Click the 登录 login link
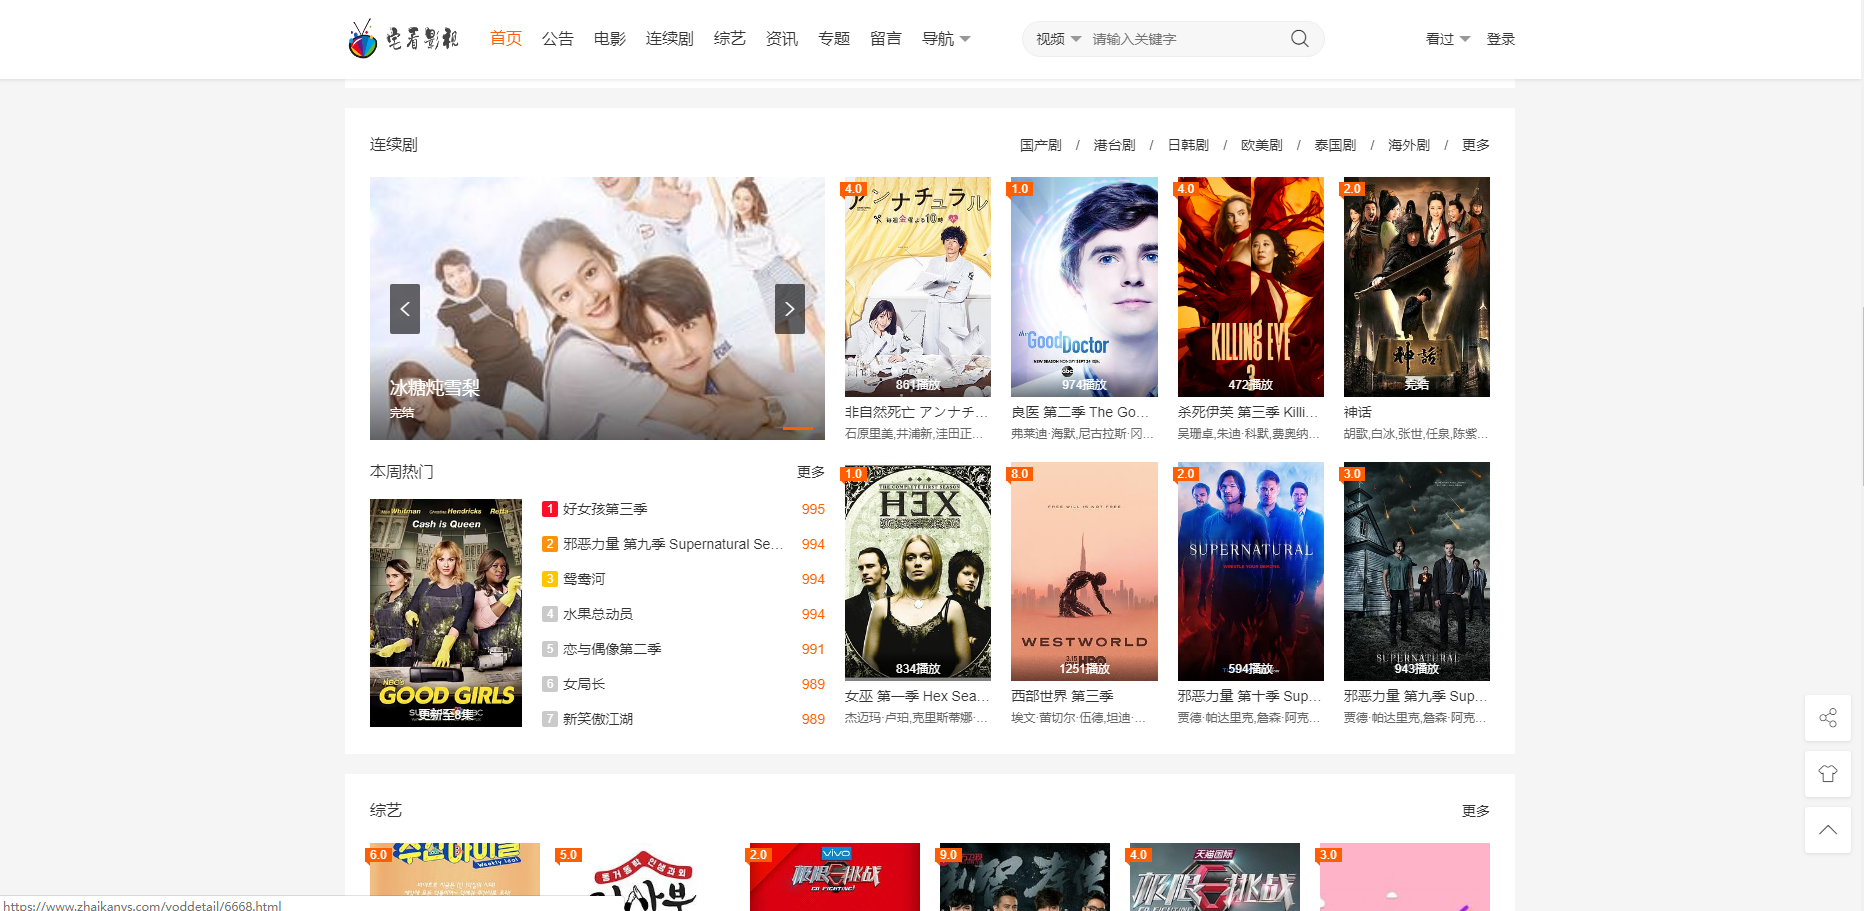 tap(1500, 39)
